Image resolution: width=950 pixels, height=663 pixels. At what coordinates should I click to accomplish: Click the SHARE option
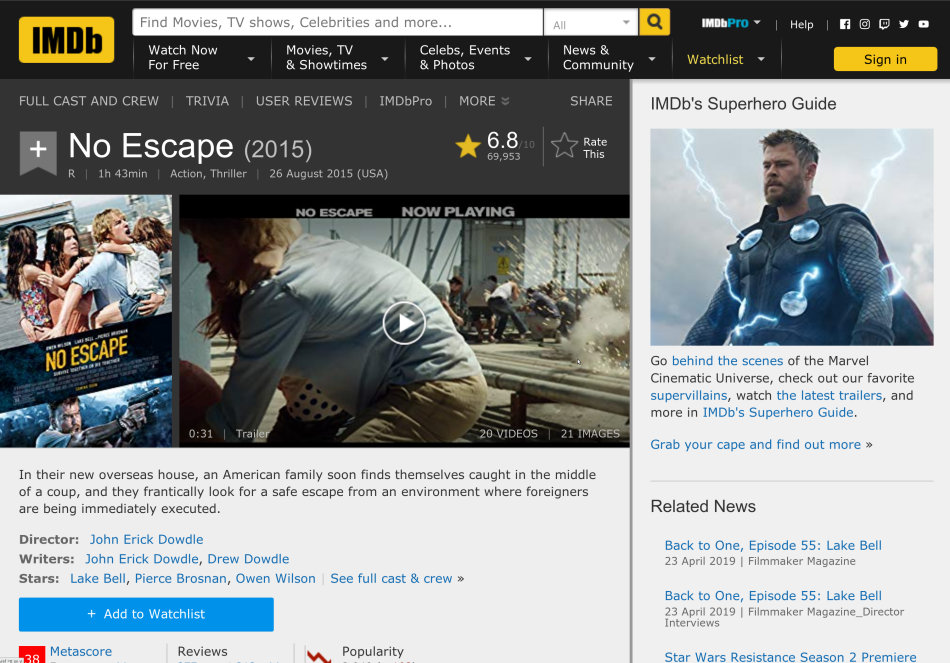591,101
